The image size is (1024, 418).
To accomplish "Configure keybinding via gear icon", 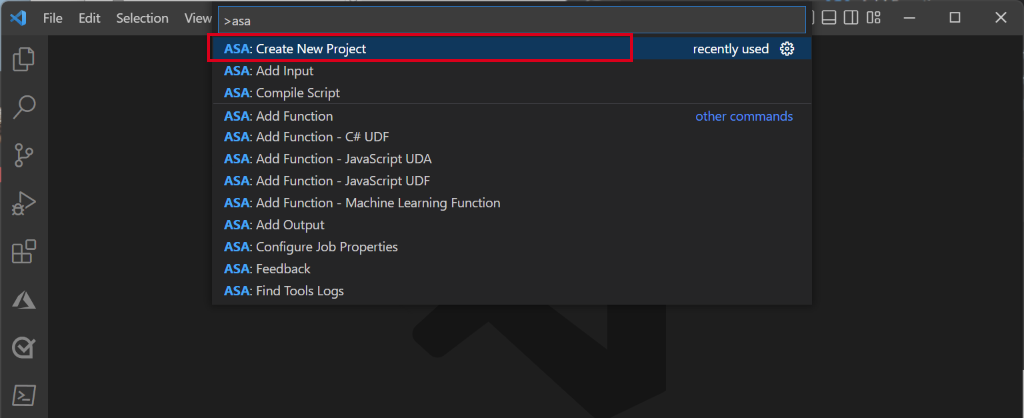I will point(787,49).
